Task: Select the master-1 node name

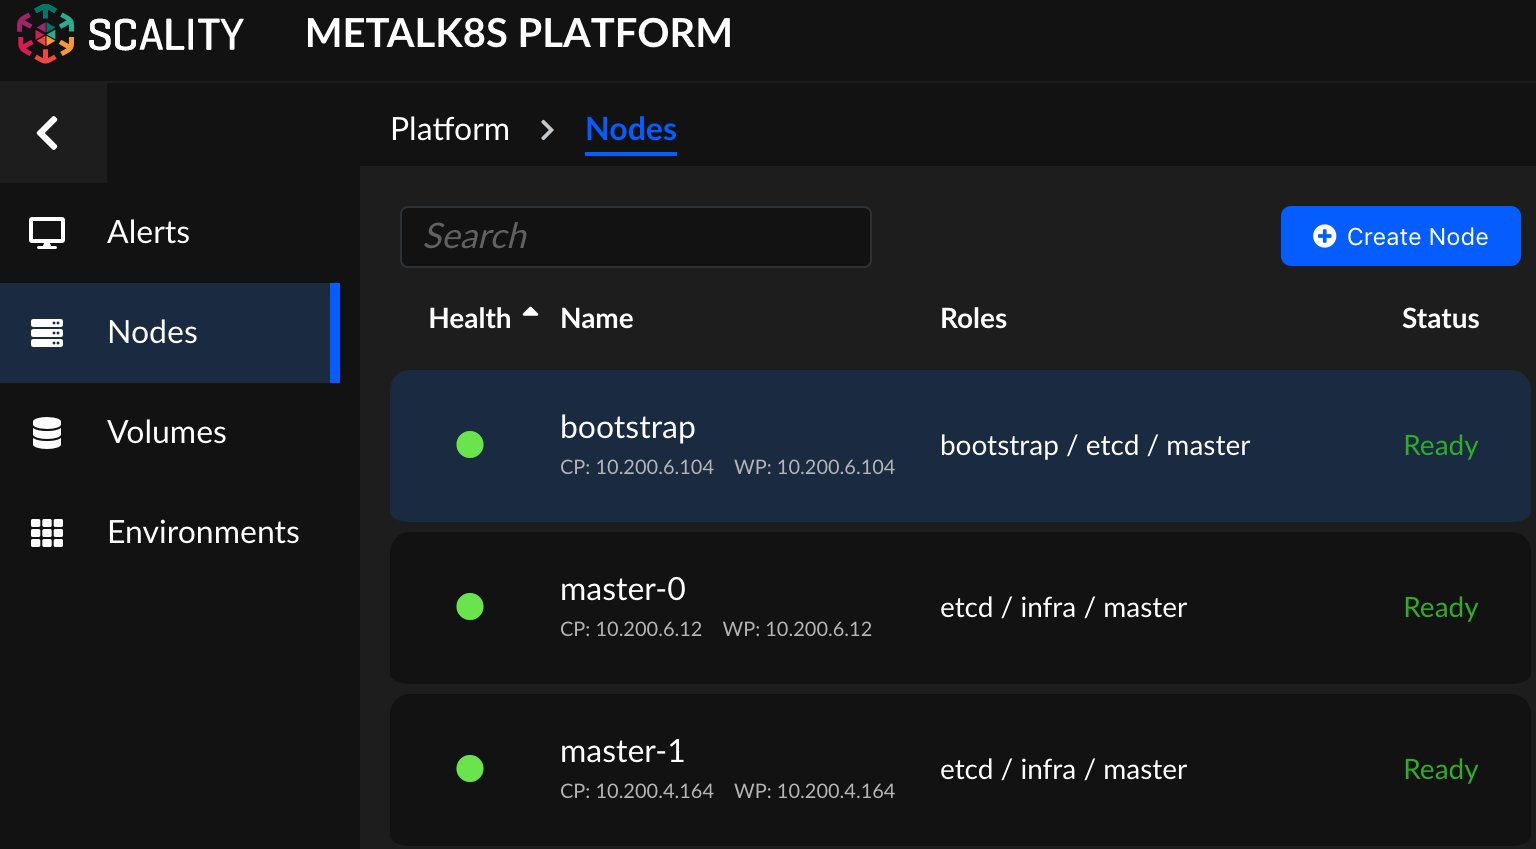Action: [622, 751]
